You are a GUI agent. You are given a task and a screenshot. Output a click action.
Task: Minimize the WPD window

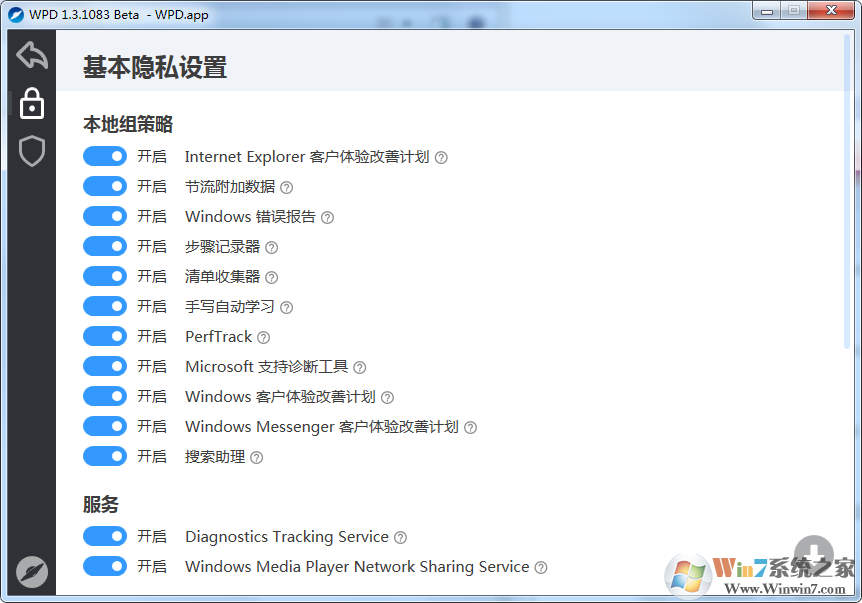coord(767,10)
